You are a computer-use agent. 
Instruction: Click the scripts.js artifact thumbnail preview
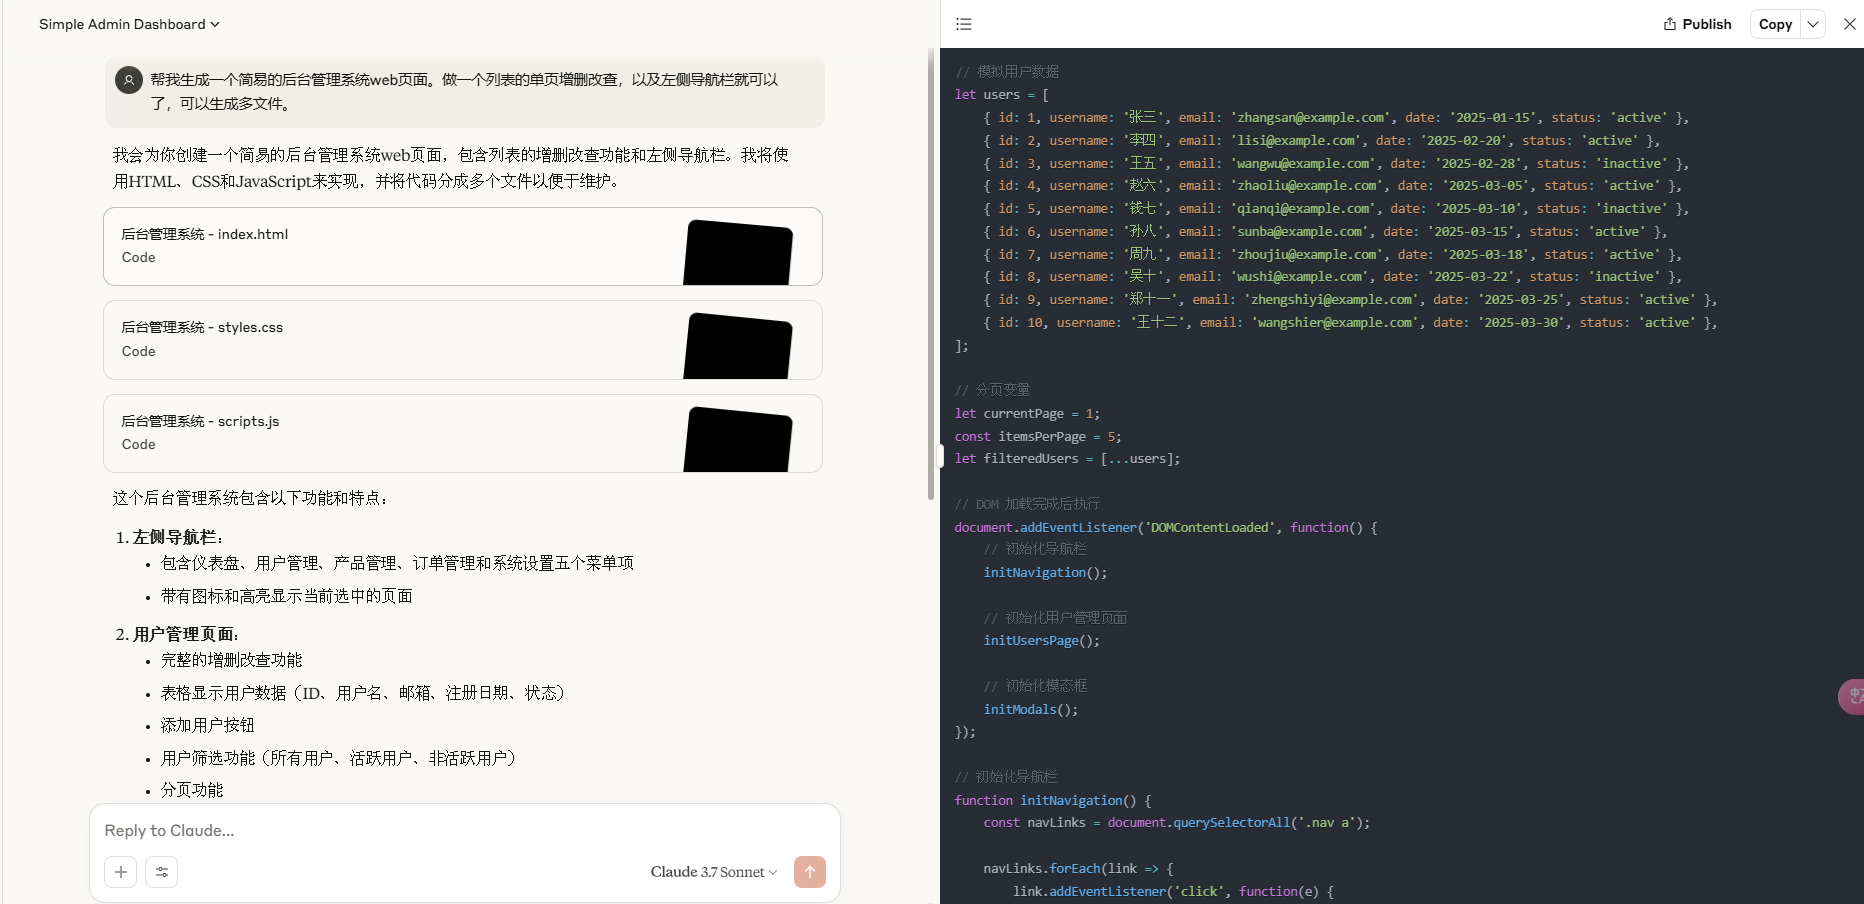tap(738, 439)
